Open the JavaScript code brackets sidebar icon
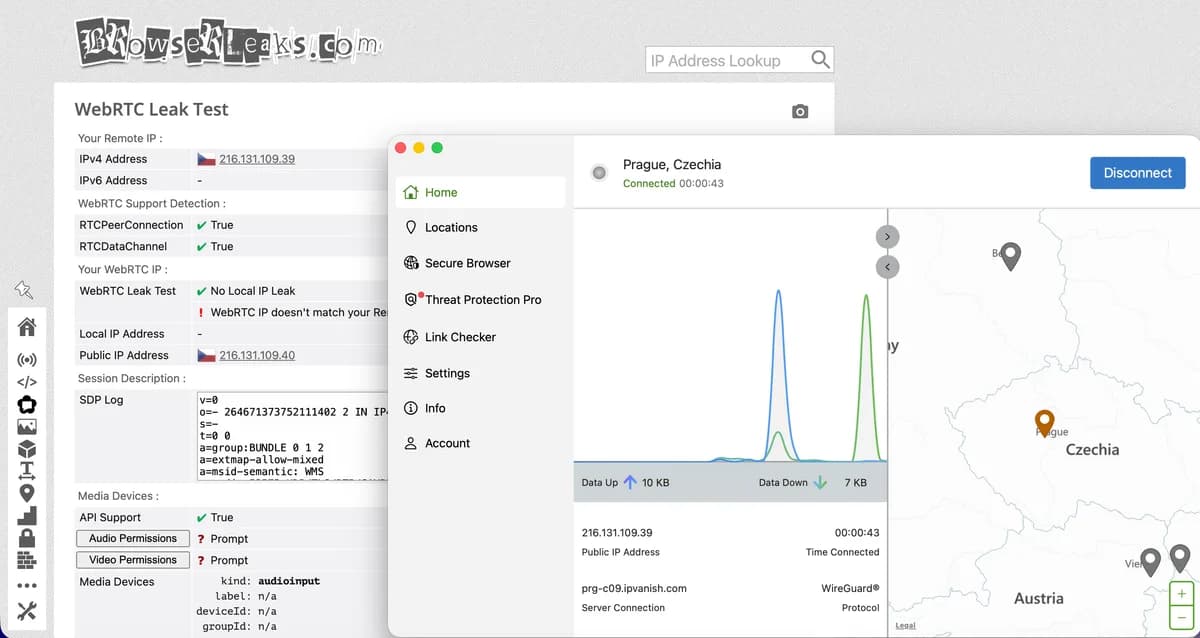 27,382
